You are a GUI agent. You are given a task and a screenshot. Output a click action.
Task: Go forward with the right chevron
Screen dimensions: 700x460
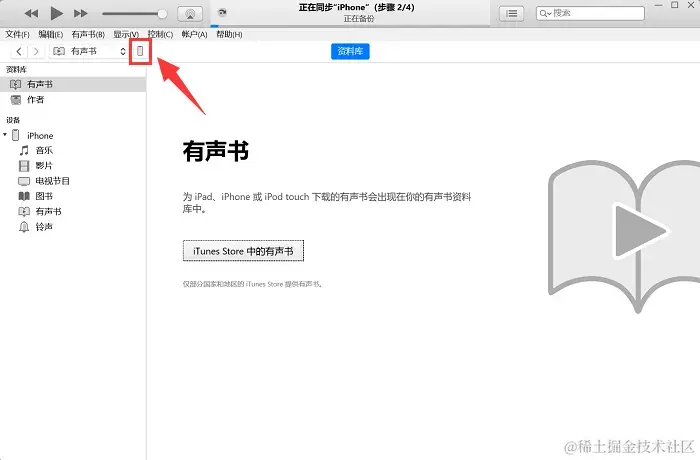[x=36, y=51]
